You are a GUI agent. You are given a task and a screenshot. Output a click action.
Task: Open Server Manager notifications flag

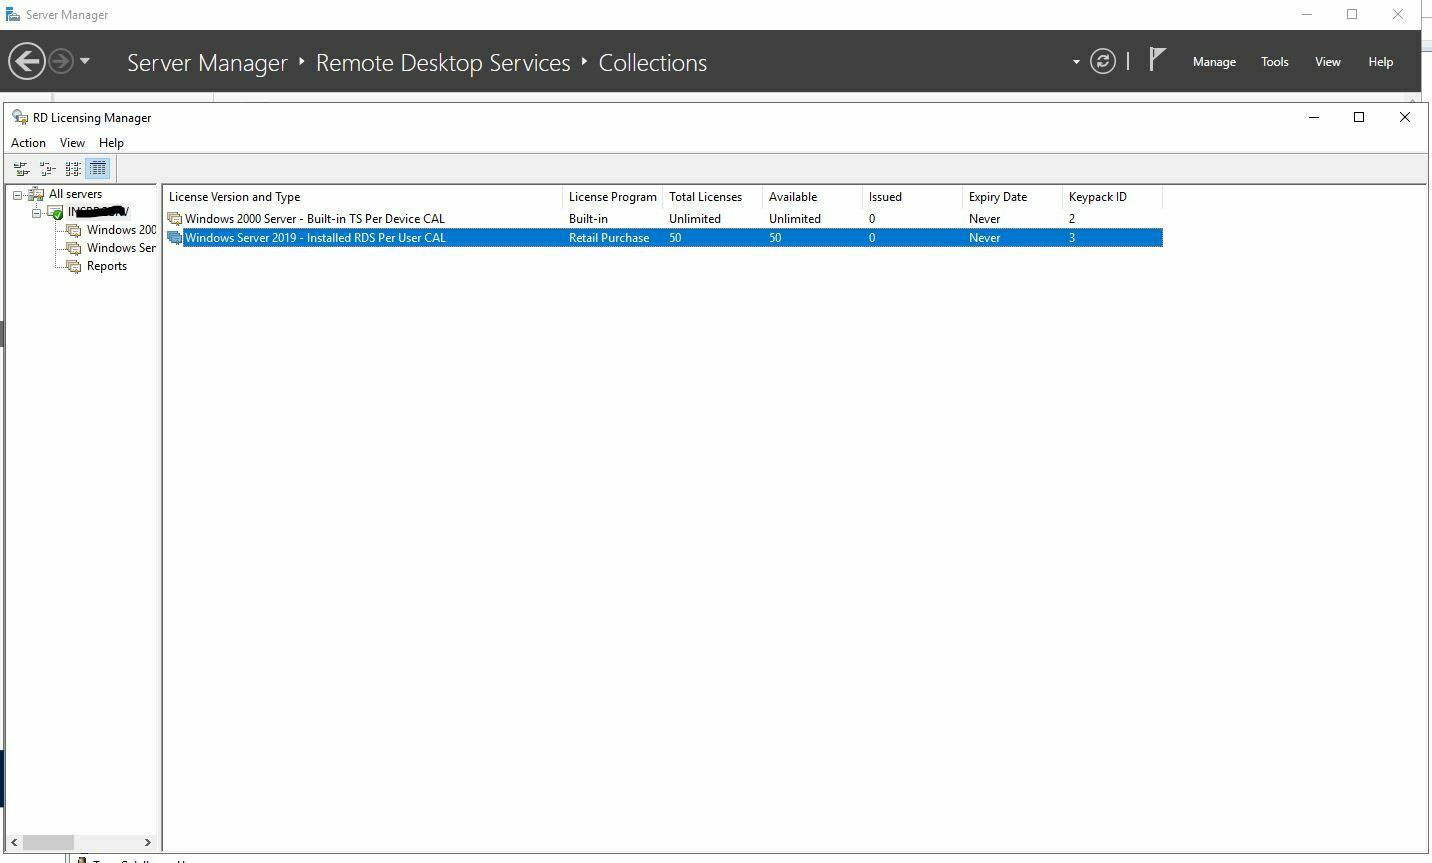(x=1157, y=60)
